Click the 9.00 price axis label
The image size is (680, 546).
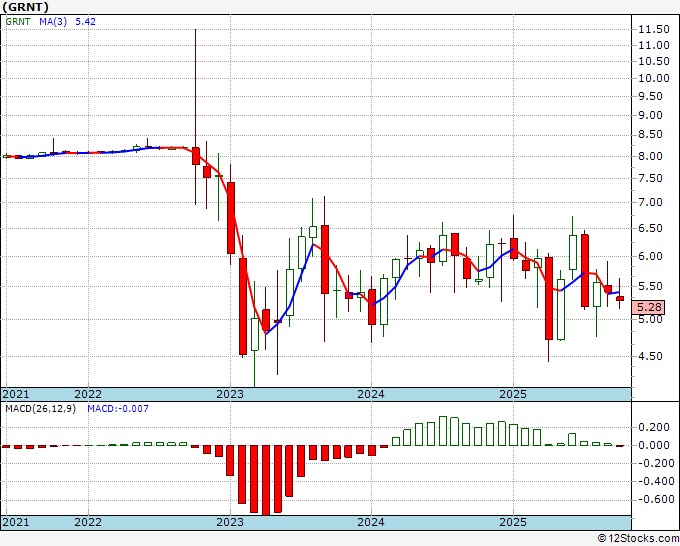tap(651, 115)
